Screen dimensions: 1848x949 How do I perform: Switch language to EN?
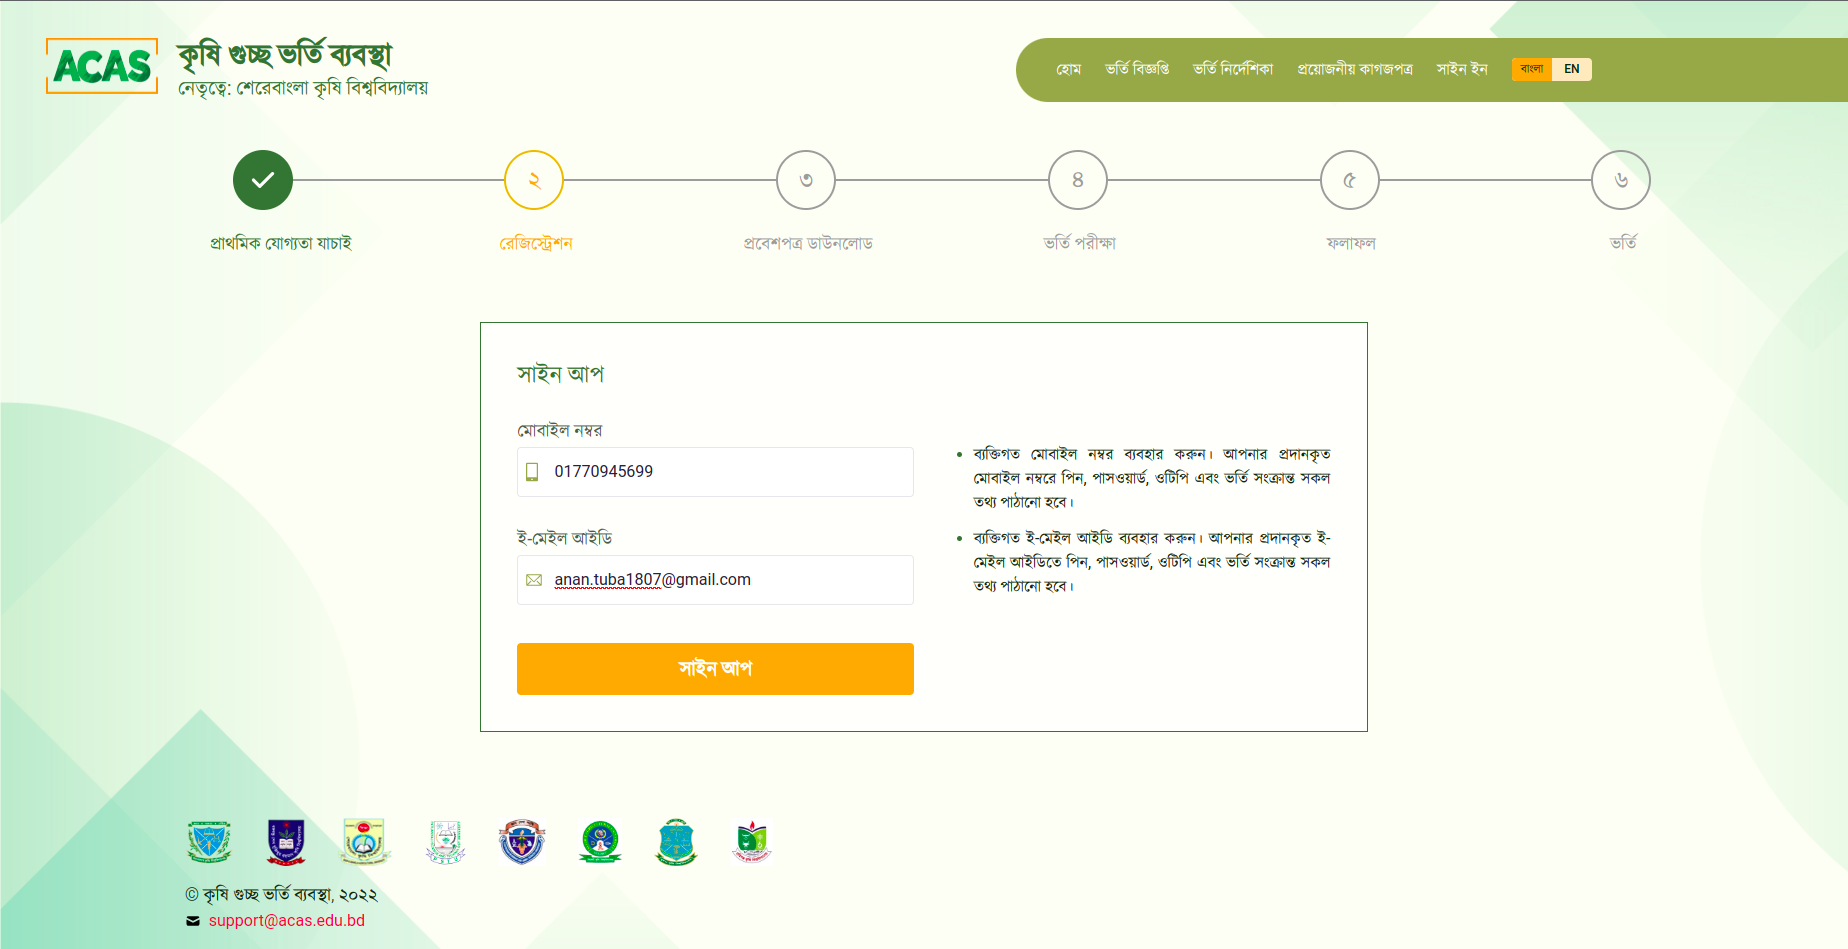1571,69
